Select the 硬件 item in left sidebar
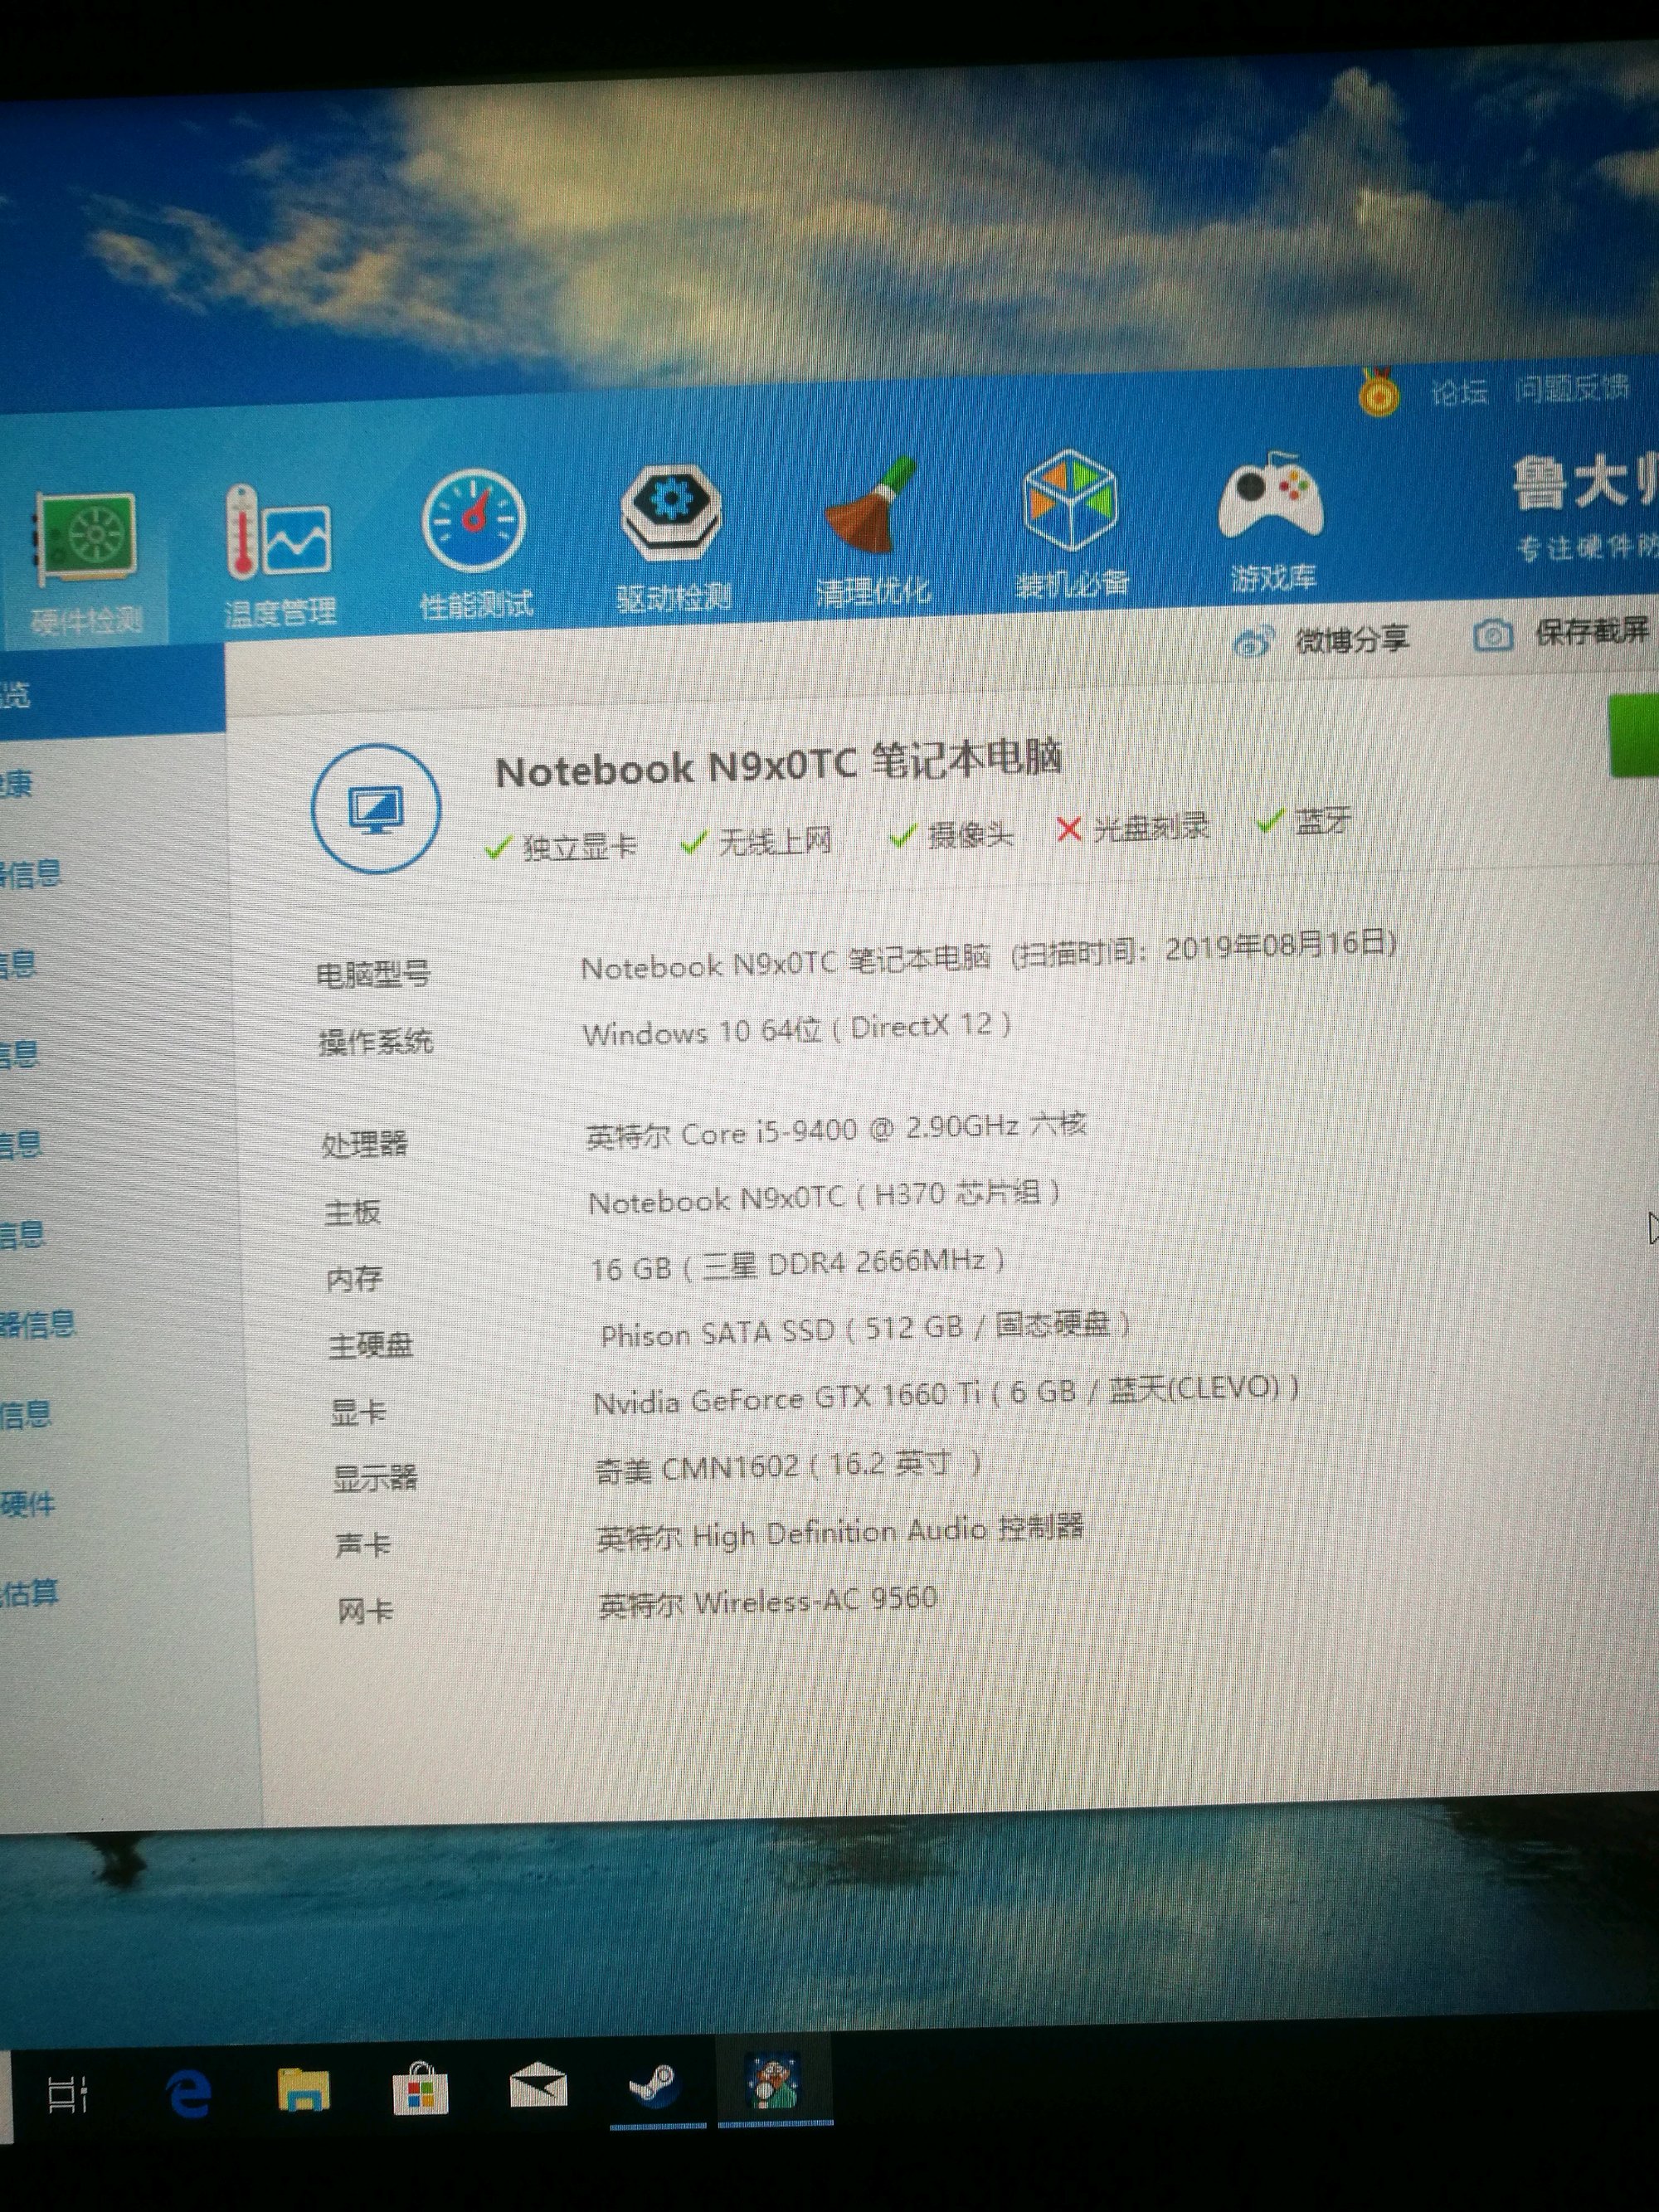 pos(28,1503)
